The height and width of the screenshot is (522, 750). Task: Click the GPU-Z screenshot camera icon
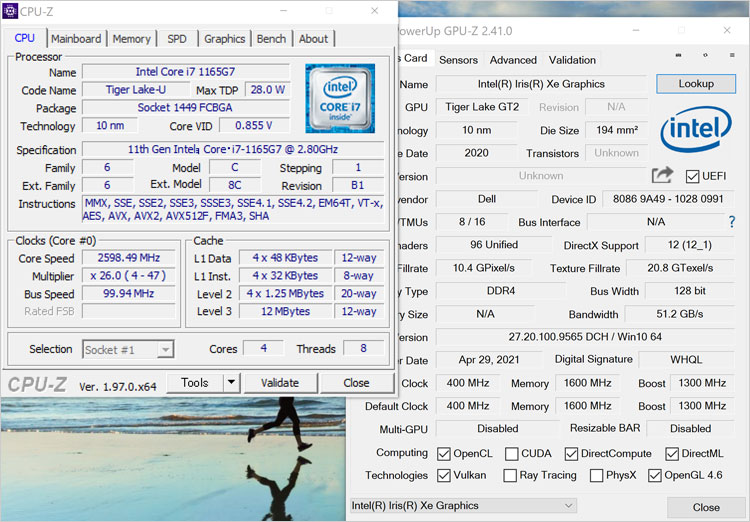pyautogui.click(x=678, y=55)
